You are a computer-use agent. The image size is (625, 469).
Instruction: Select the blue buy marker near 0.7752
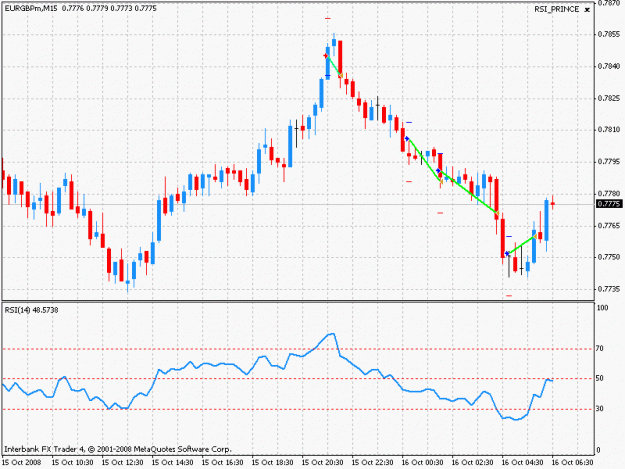click(x=507, y=253)
